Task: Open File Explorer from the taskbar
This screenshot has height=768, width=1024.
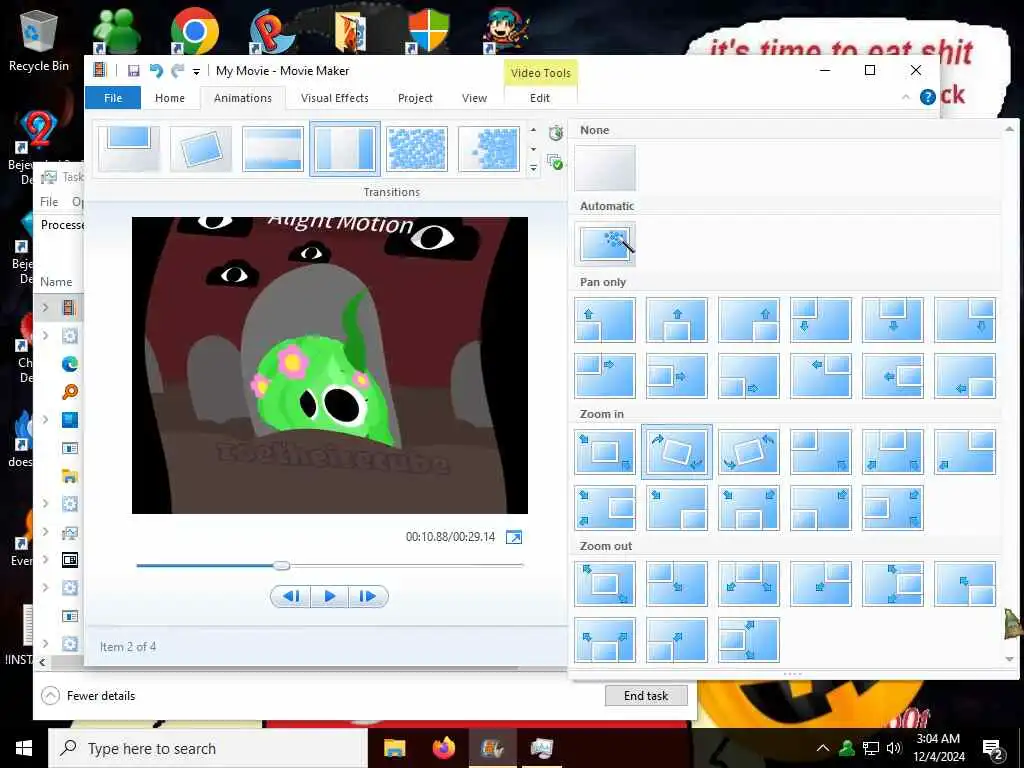Action: (x=394, y=748)
